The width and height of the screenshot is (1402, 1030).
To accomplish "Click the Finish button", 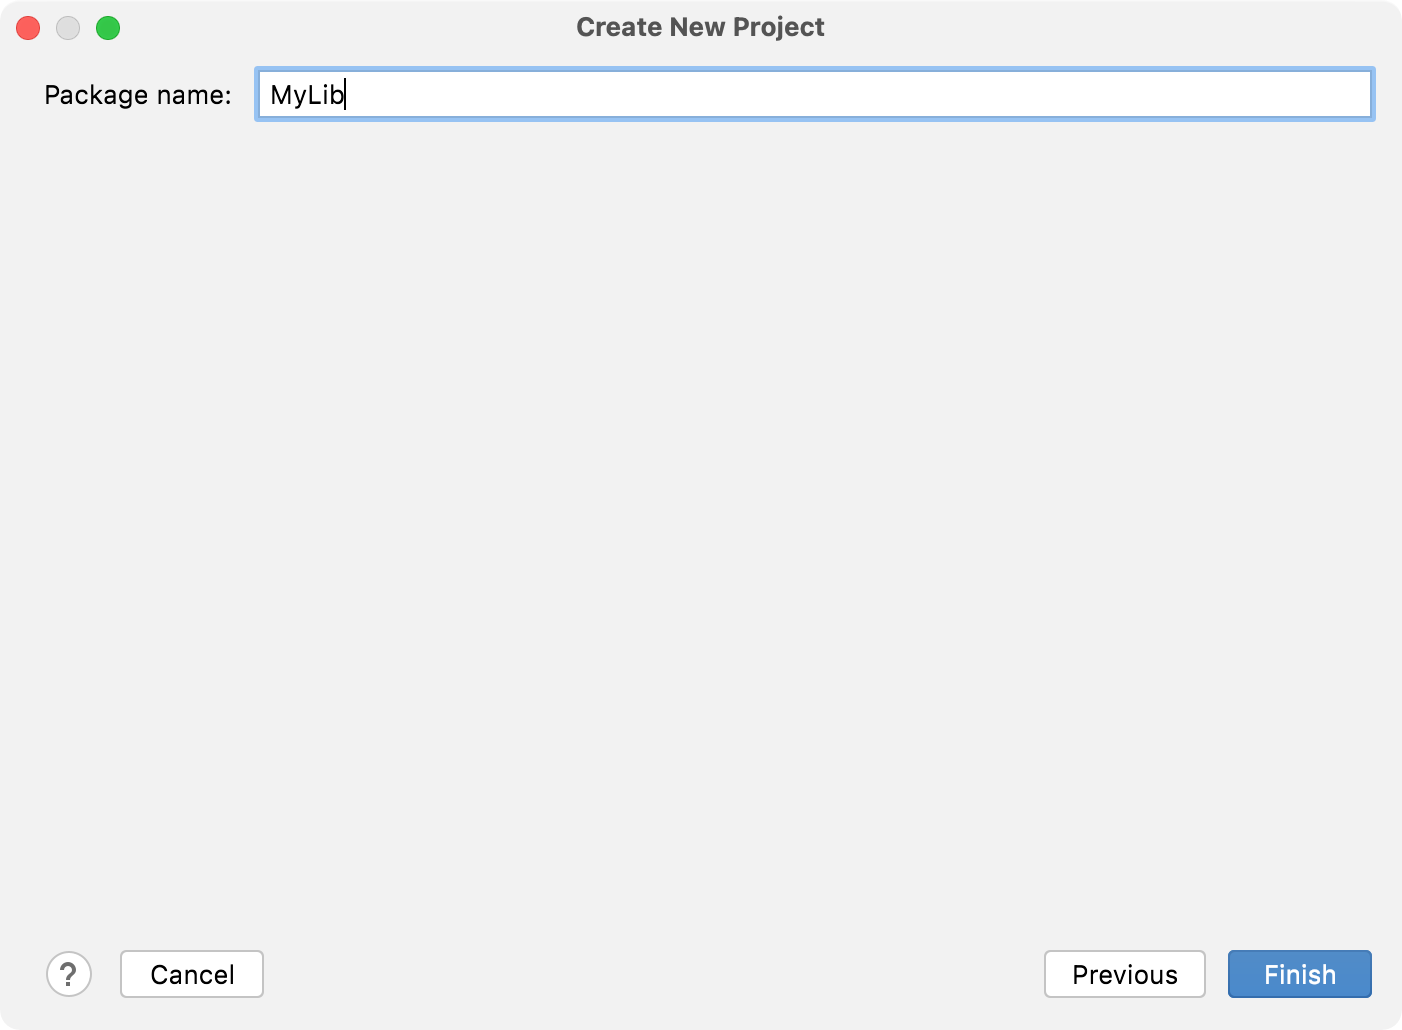I will click(1299, 974).
